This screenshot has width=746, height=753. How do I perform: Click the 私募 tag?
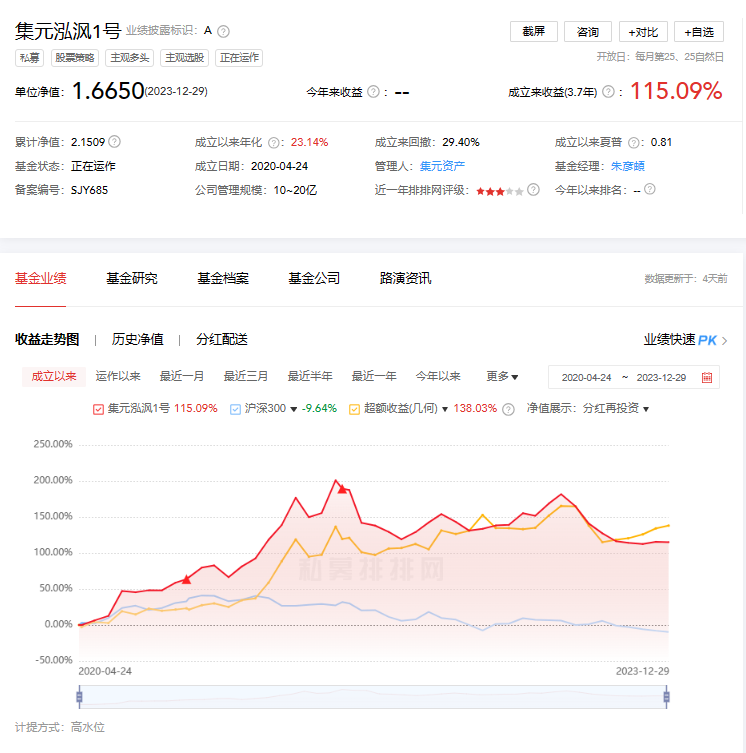tap(30, 58)
